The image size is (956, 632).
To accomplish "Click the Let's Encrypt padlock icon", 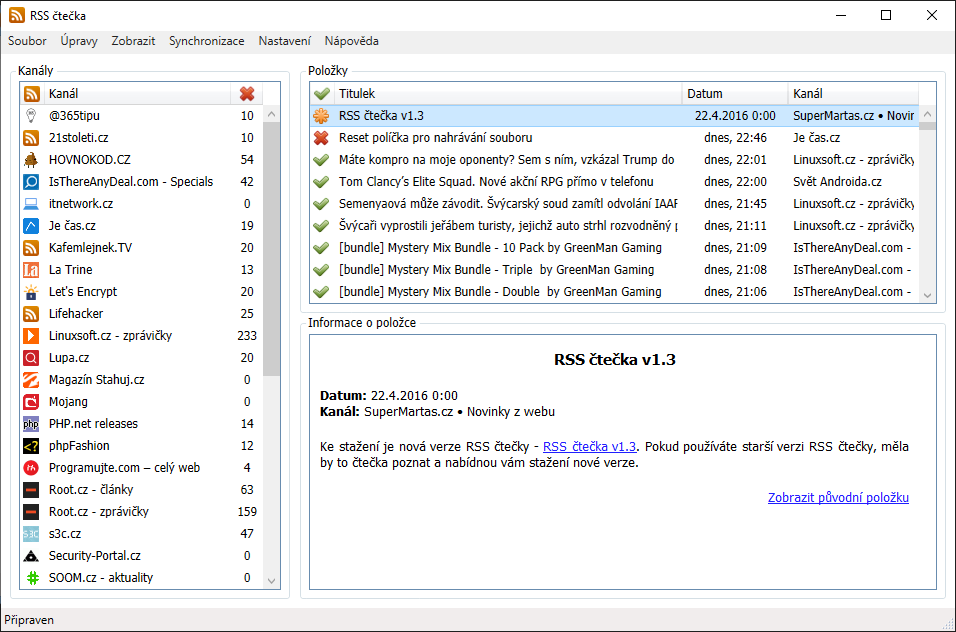I will pyautogui.click(x=31, y=292).
